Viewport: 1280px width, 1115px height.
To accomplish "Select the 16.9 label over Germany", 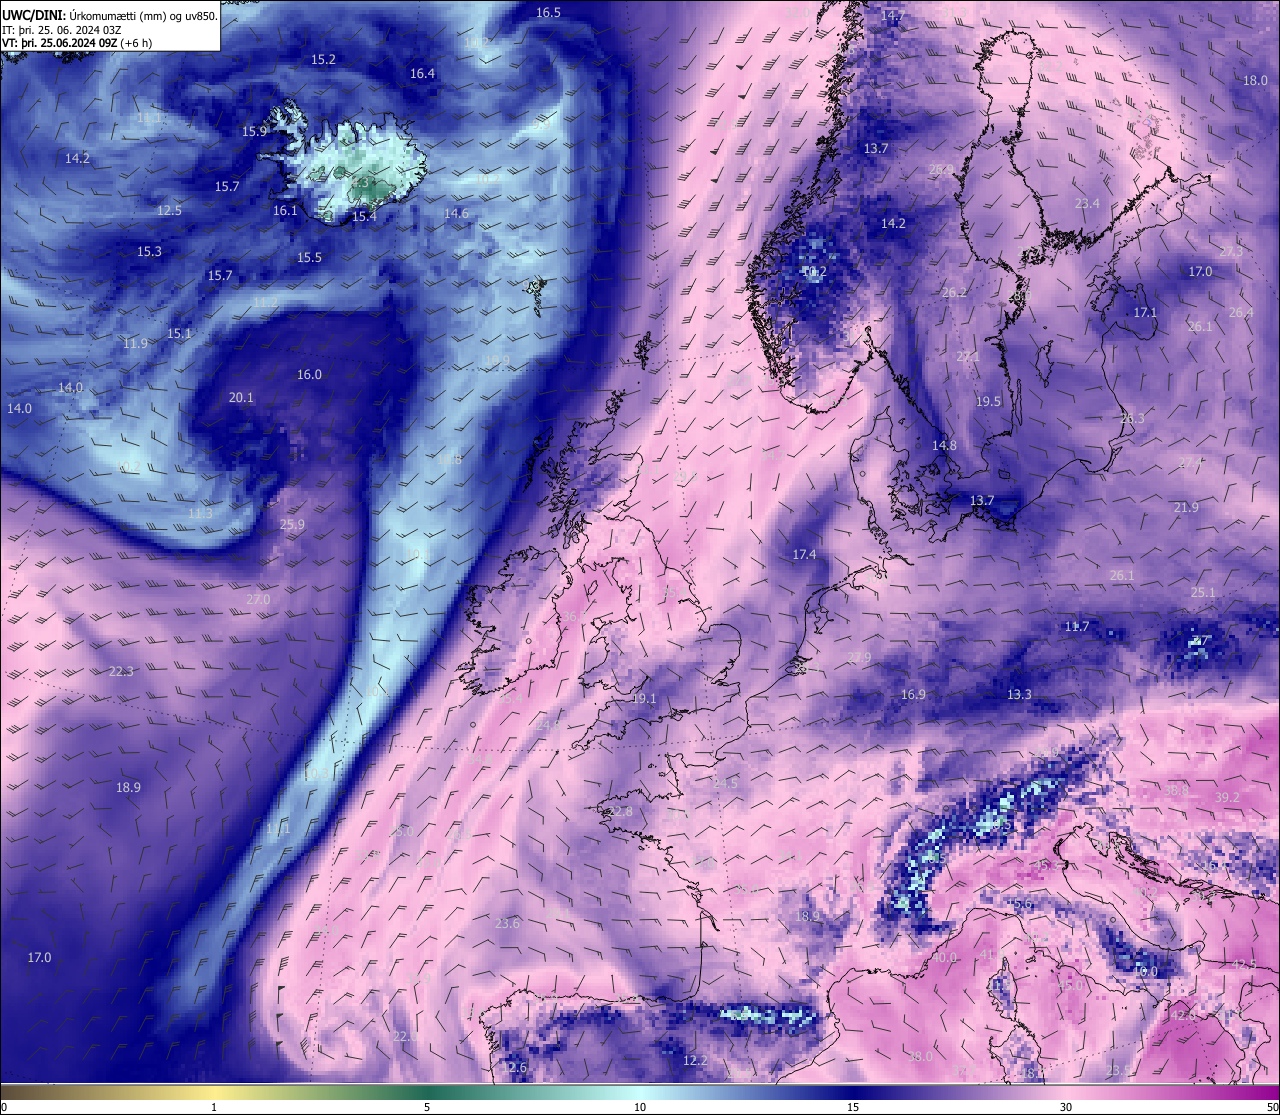I will 913,695.
